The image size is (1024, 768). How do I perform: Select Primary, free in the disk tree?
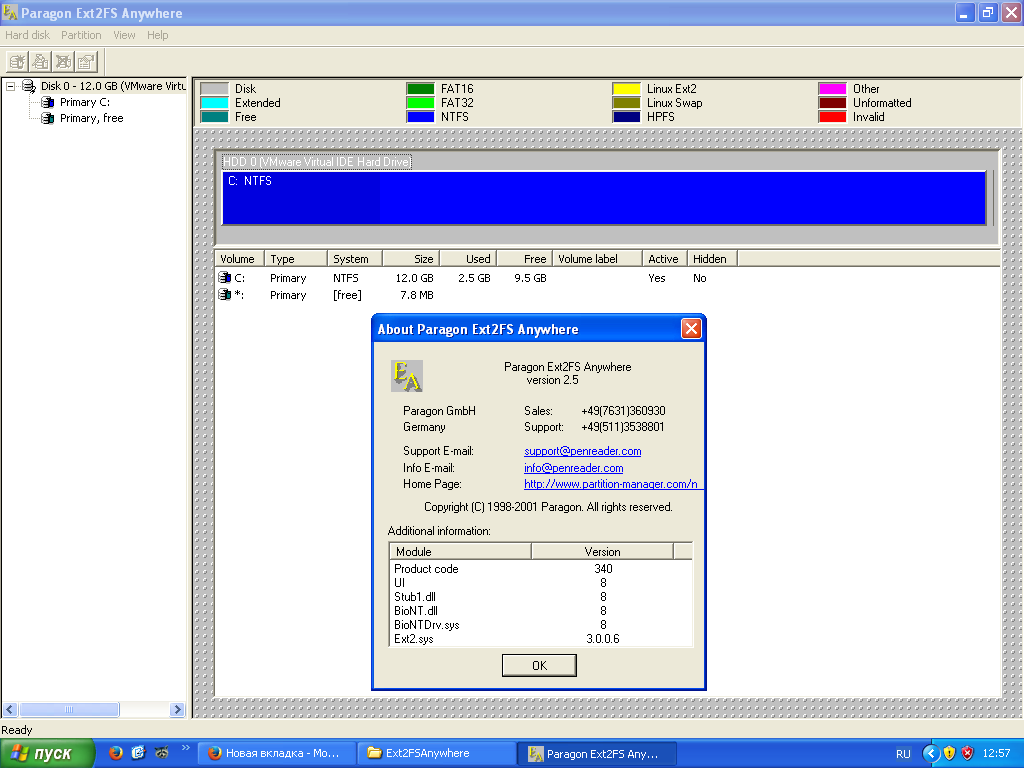[91, 118]
